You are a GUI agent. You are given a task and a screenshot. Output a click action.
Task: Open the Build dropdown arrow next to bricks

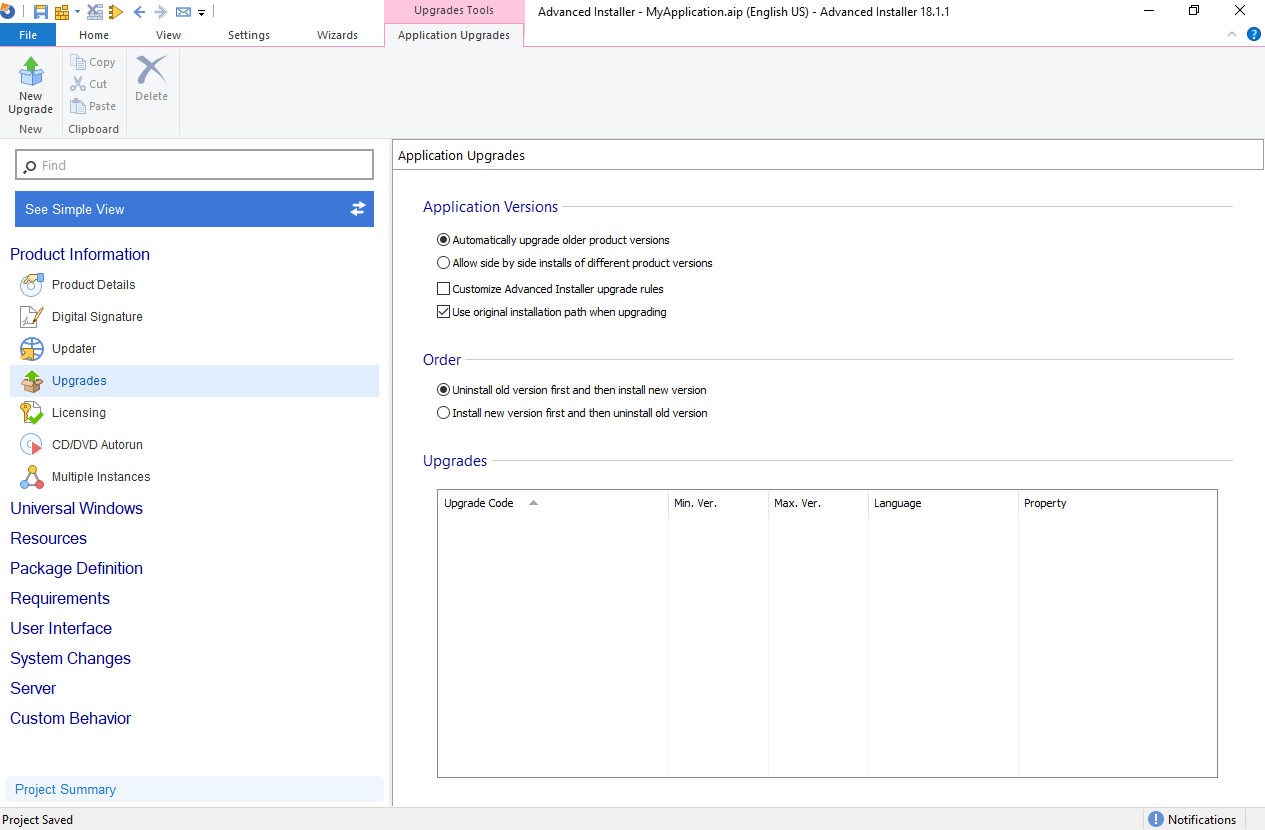77,12
